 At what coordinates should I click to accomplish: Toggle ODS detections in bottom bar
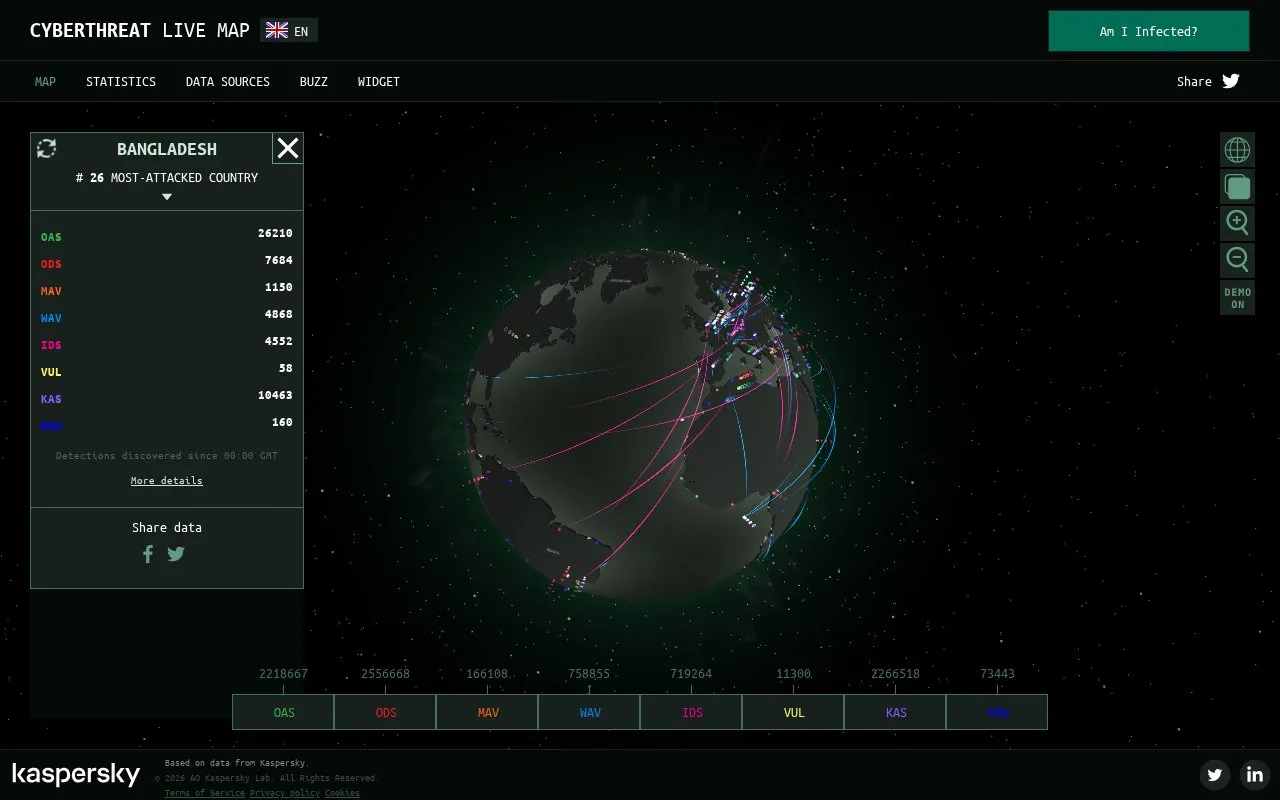click(386, 712)
